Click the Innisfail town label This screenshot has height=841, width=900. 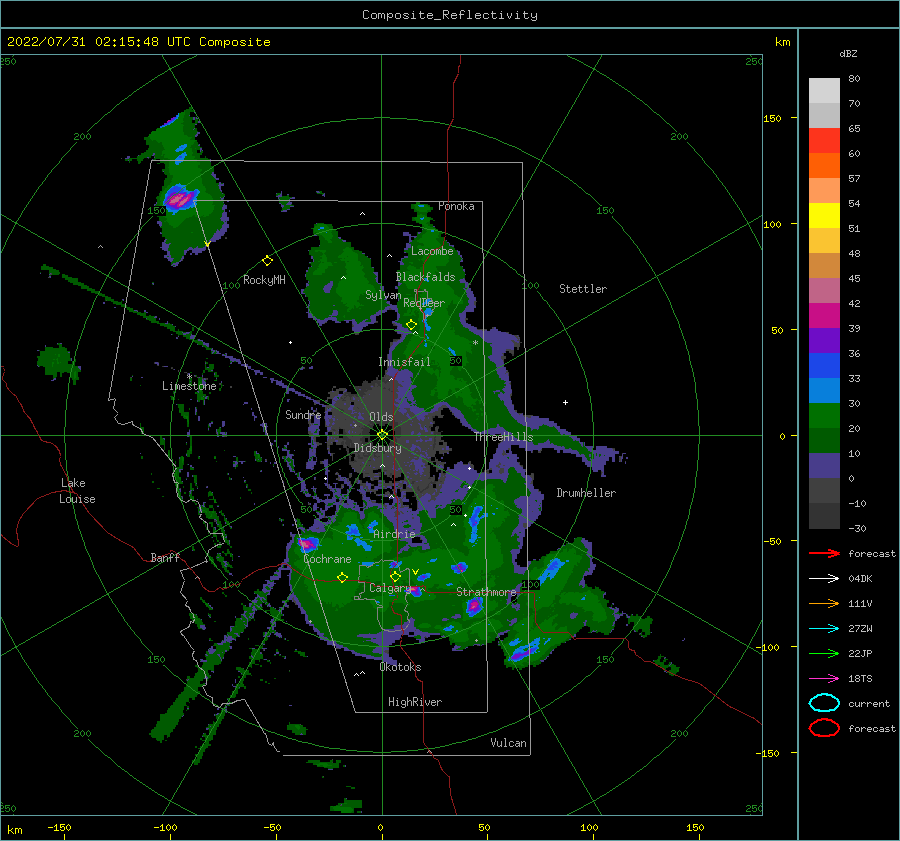pos(404,362)
